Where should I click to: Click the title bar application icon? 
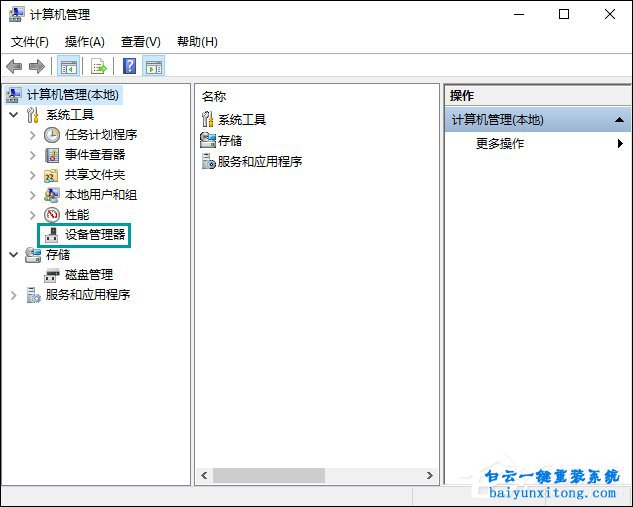coord(16,15)
